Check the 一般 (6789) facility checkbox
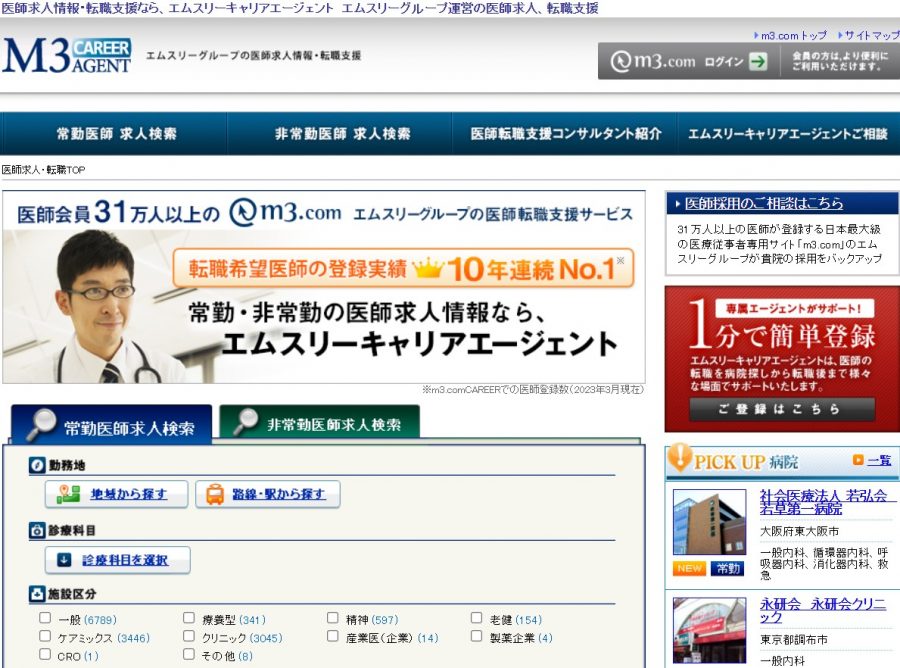The height and width of the screenshot is (668, 900). tap(45, 618)
